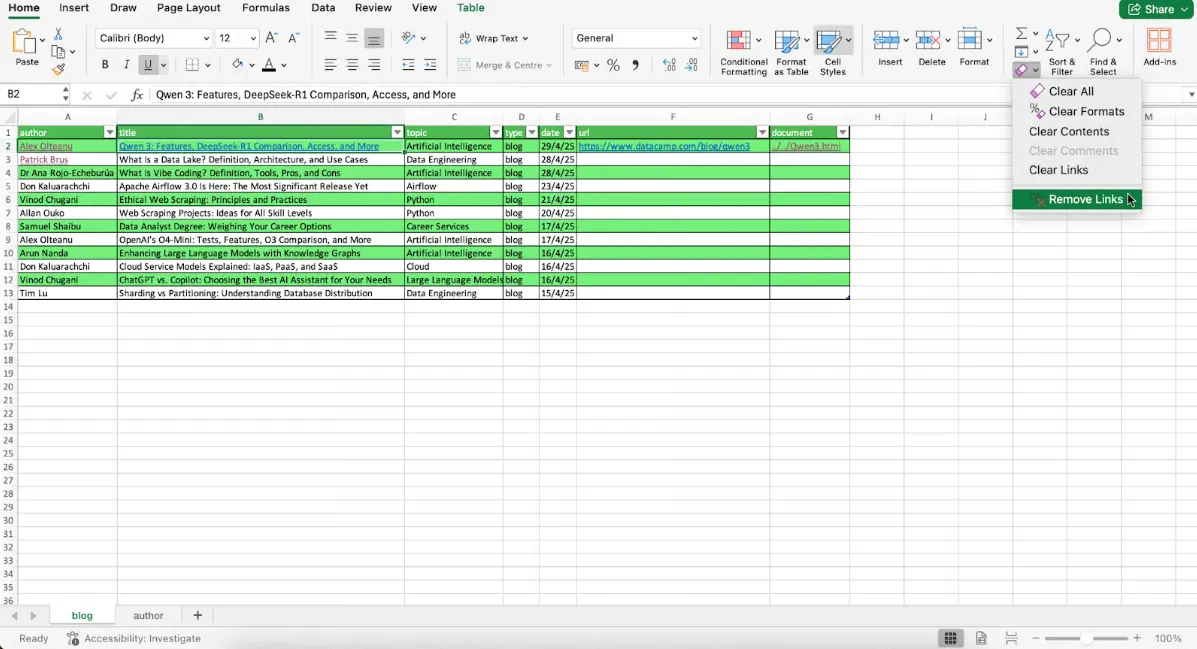1197x649 pixels.
Task: Open Format as Table
Action: 789,42
